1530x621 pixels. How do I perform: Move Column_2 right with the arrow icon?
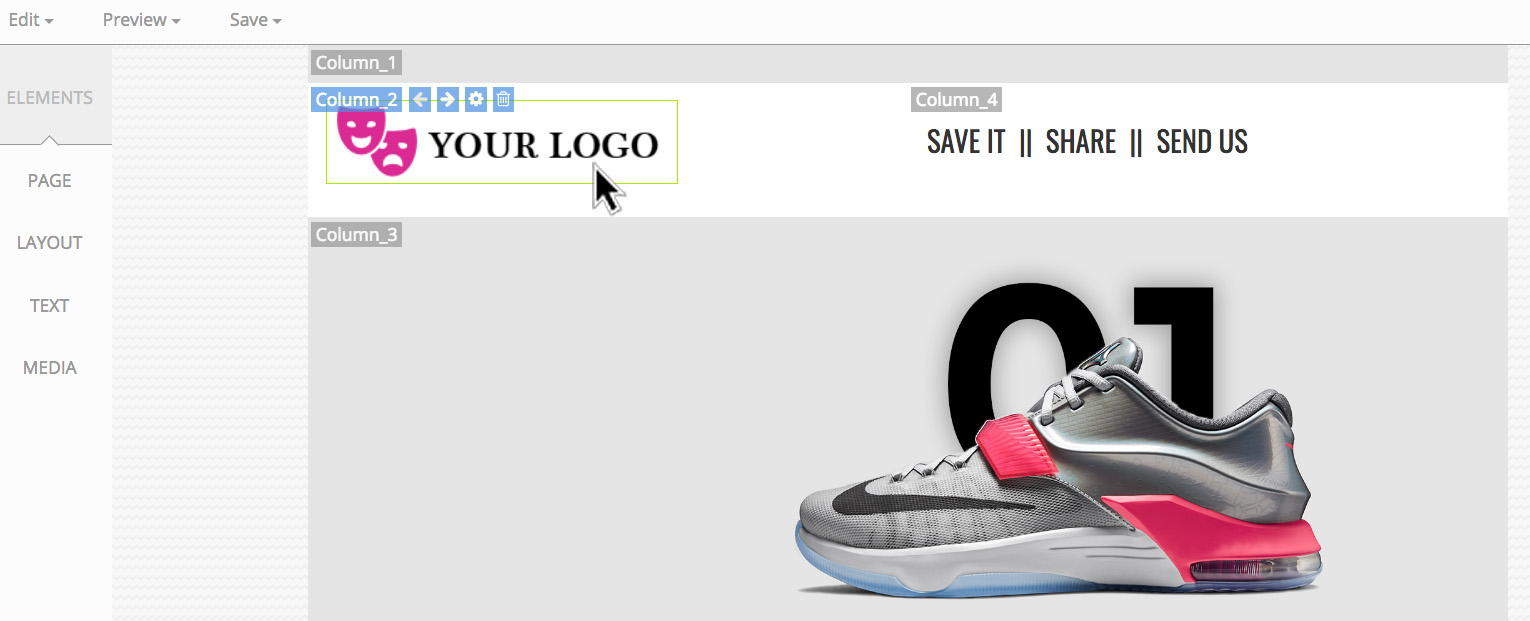[448, 99]
